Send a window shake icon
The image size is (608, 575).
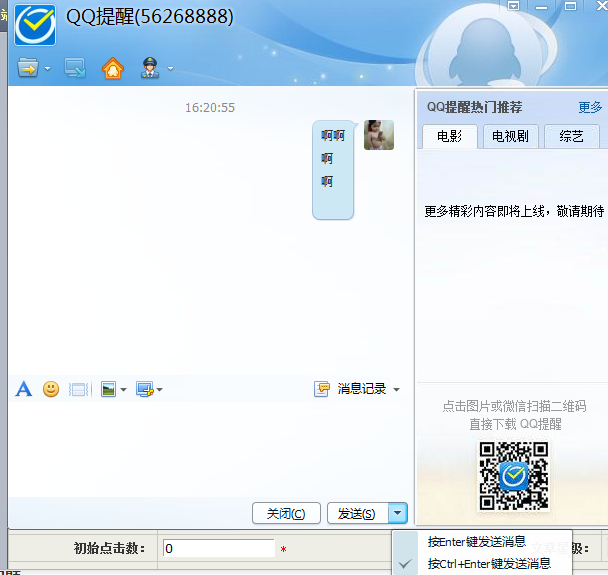[x=79, y=389]
